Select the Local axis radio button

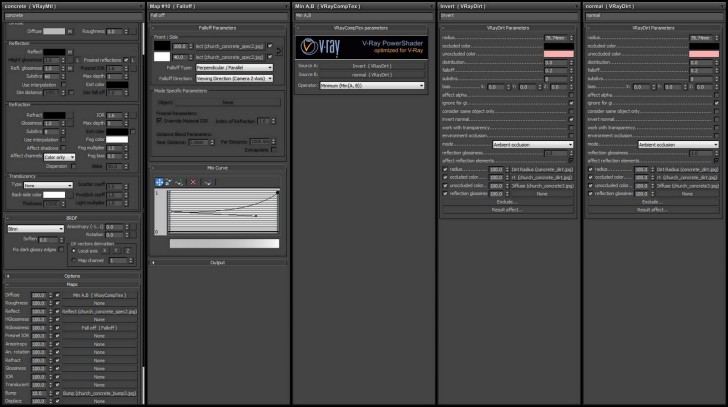[x=74, y=251]
